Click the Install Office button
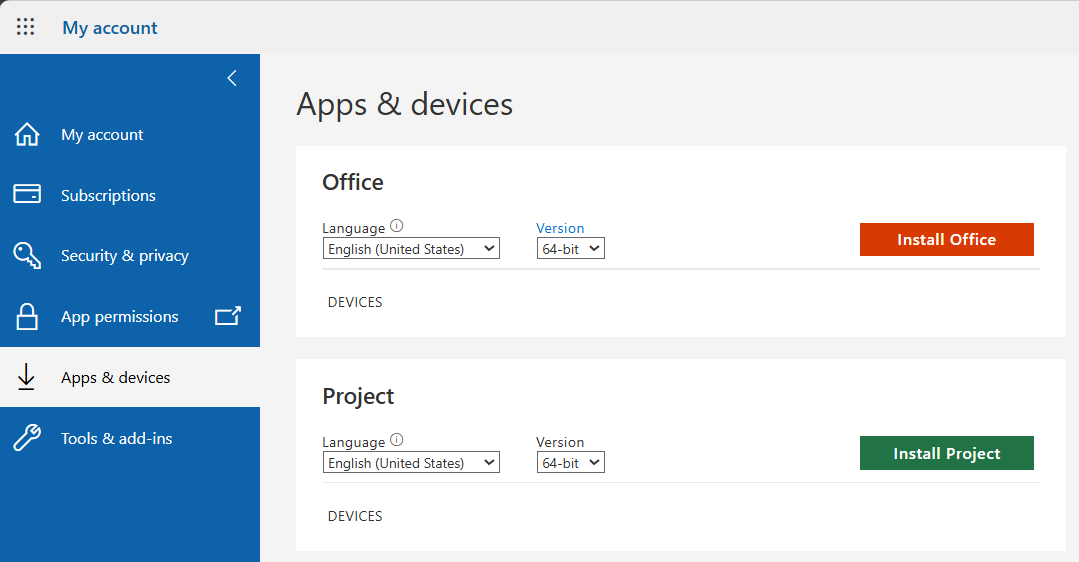The image size is (1079, 562). [x=946, y=239]
